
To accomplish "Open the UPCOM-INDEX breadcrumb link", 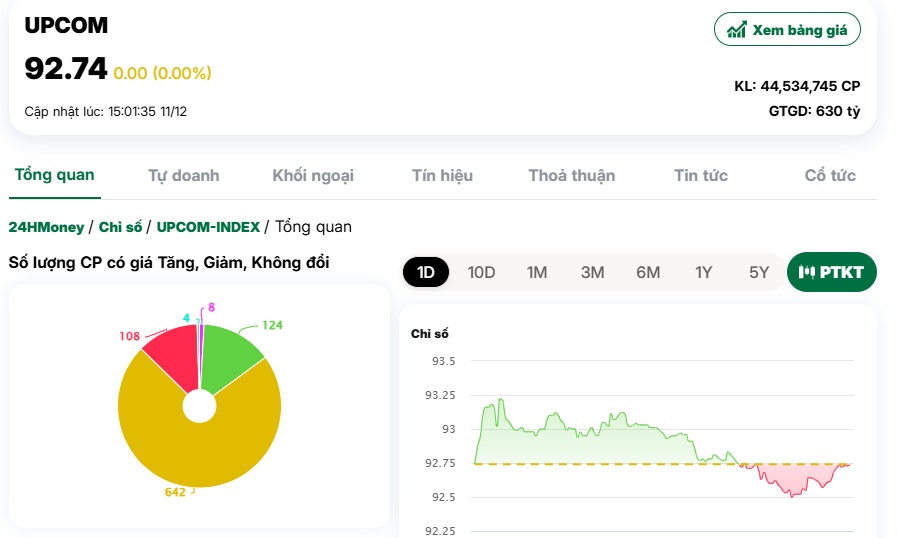I will coord(208,227).
